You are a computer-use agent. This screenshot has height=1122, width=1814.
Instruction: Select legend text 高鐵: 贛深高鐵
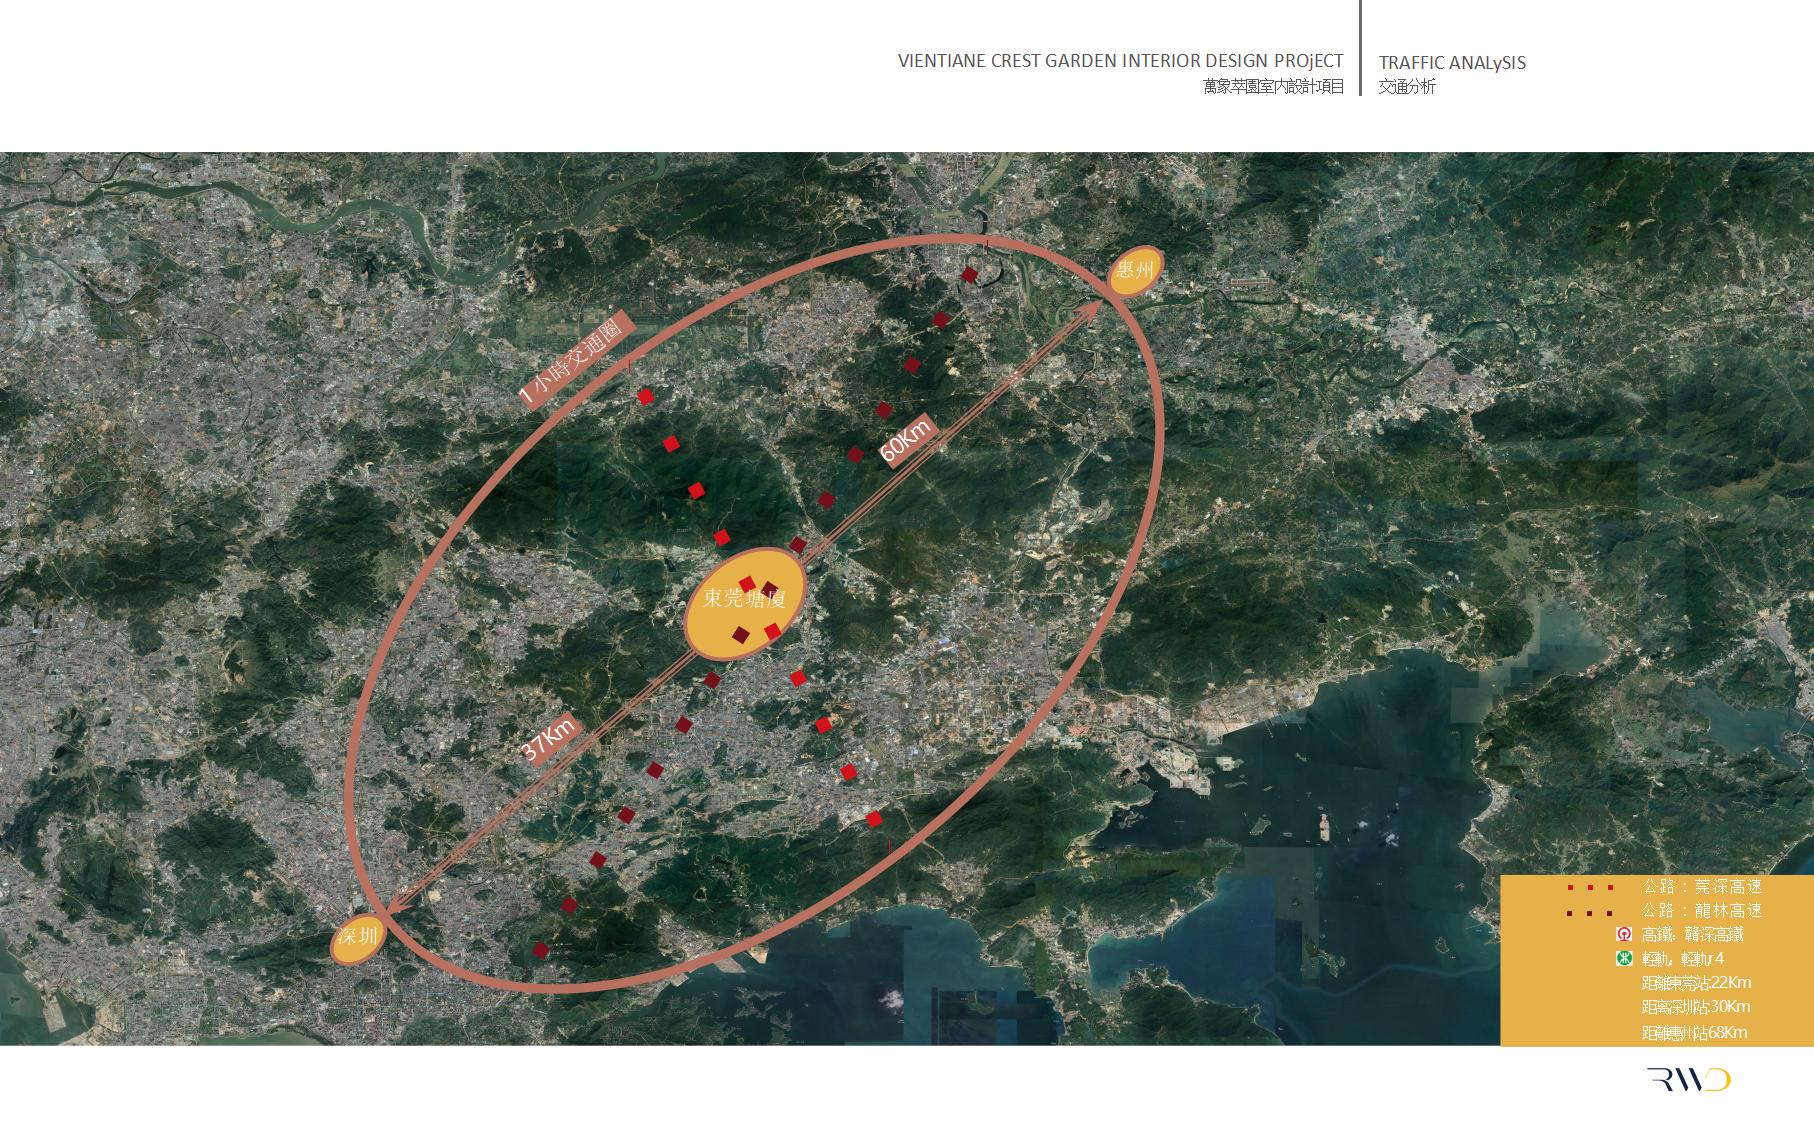(1692, 935)
